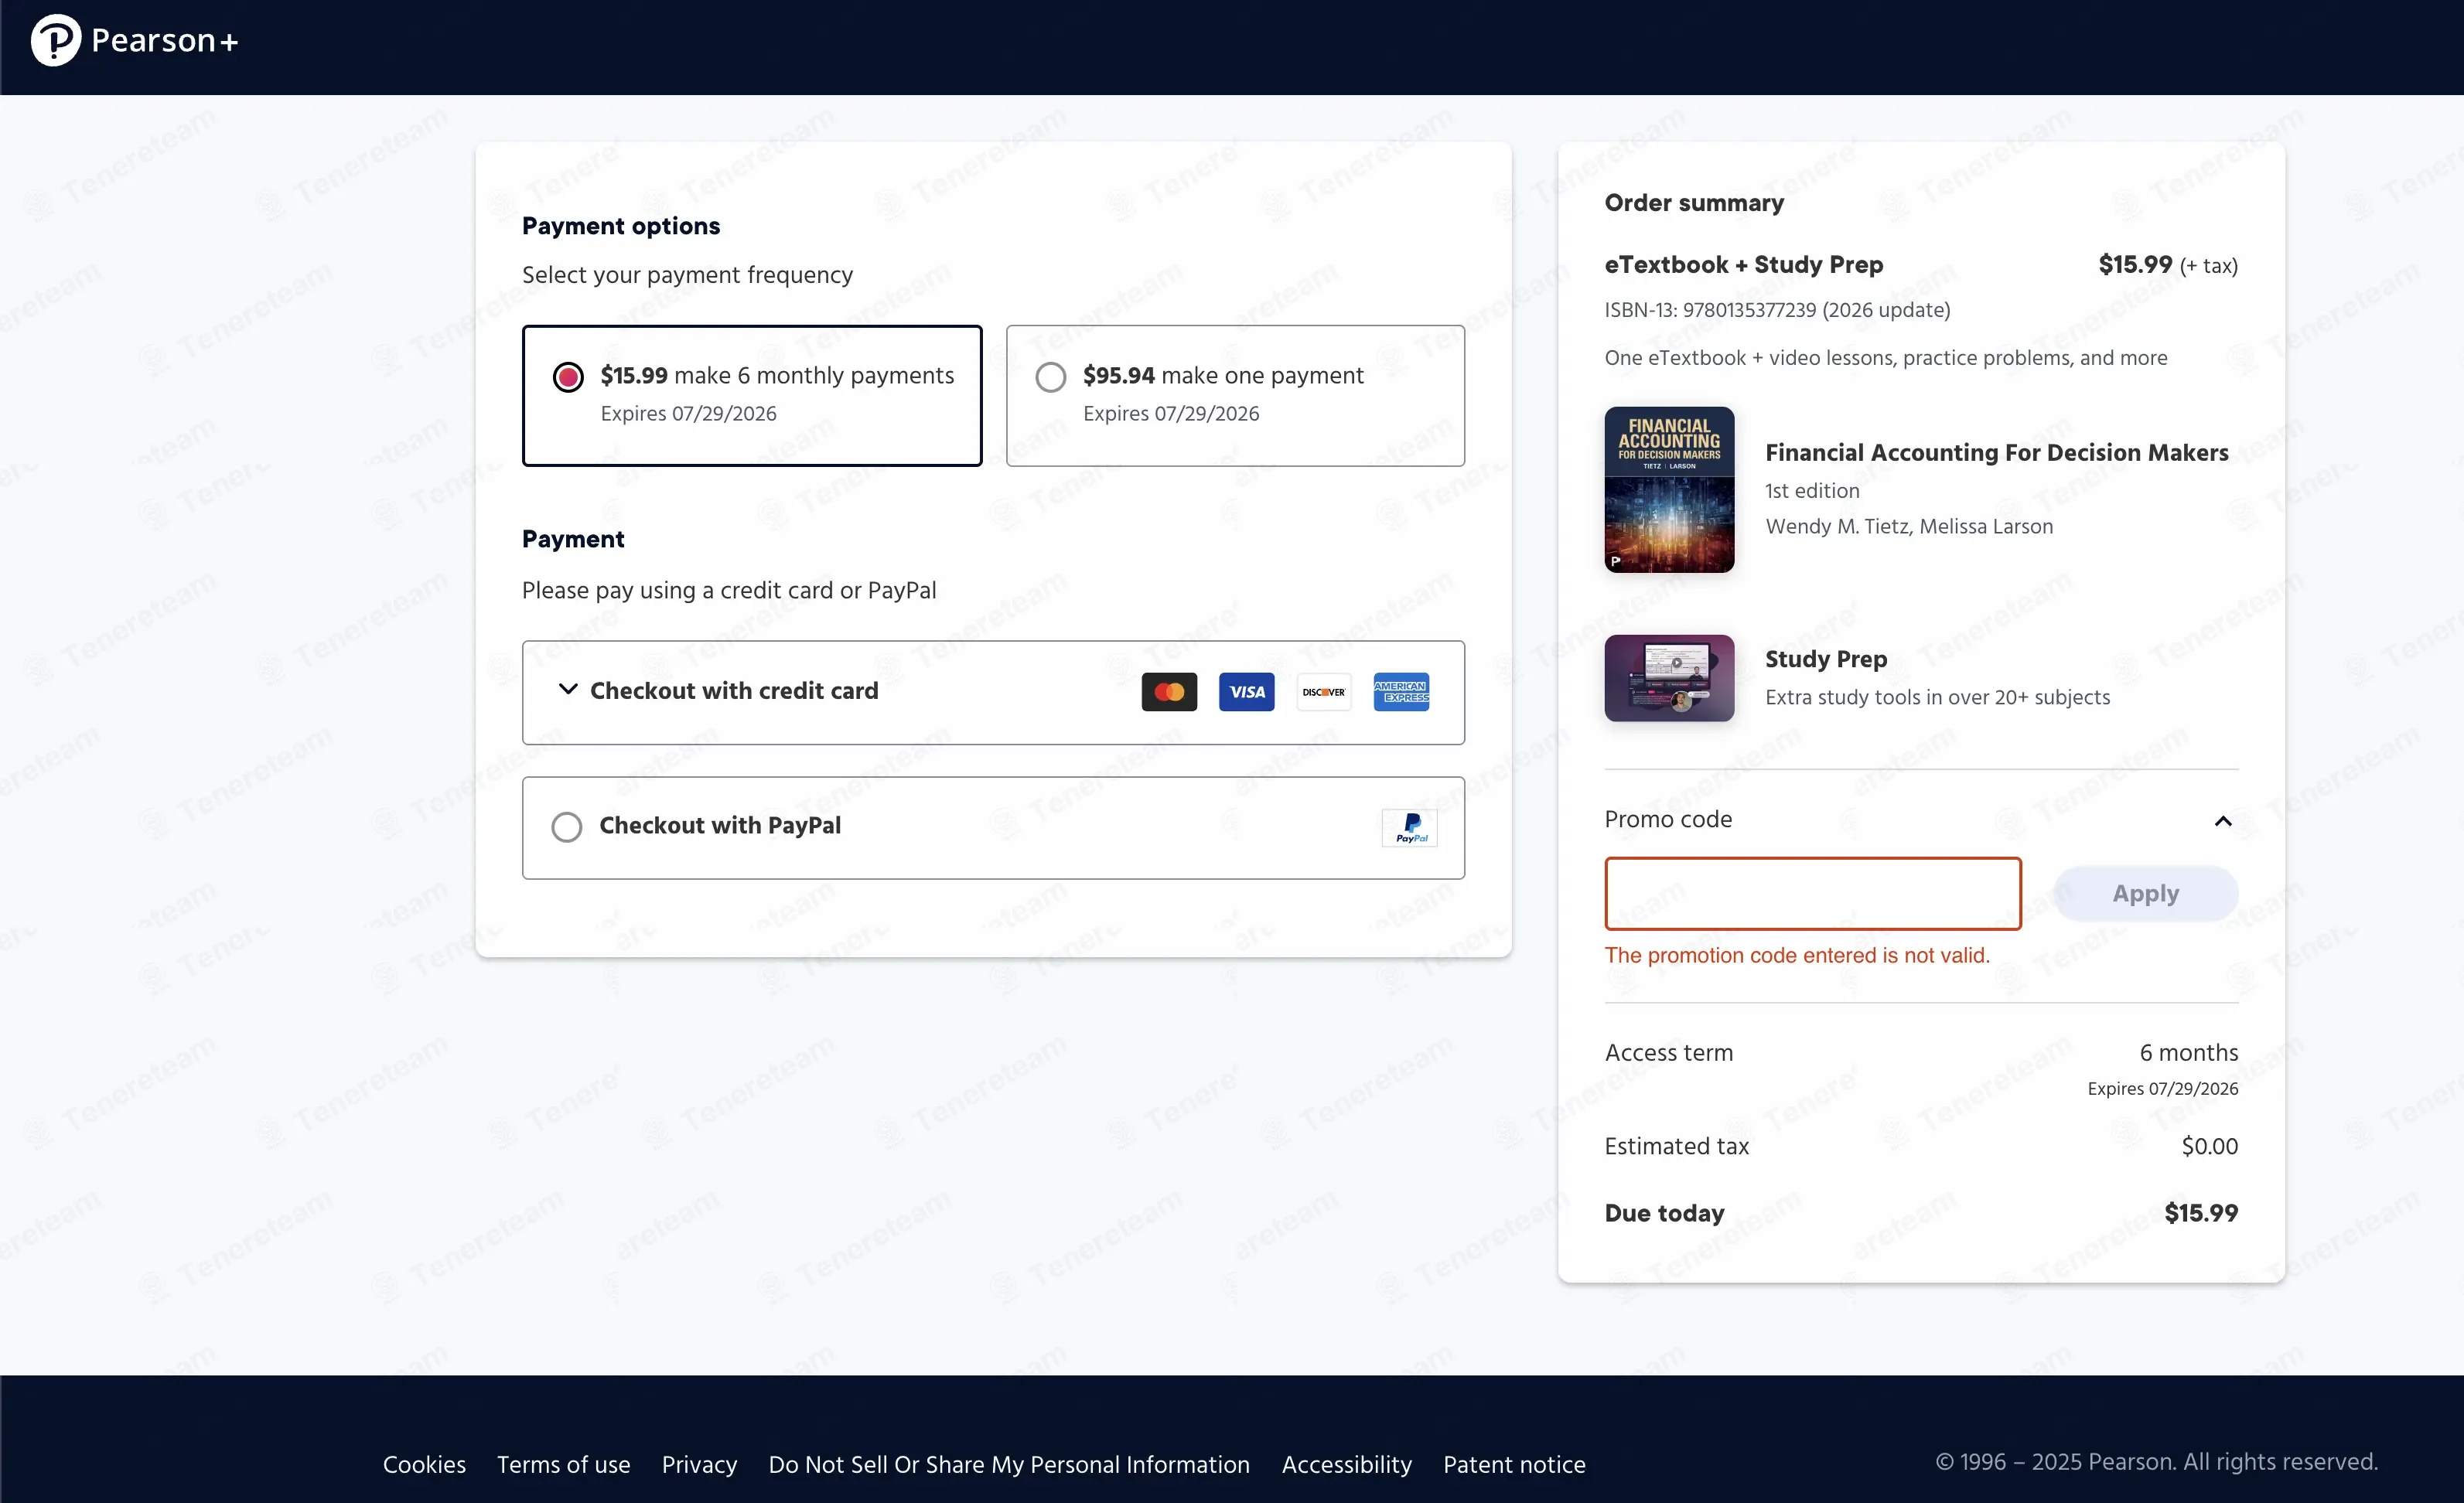Click the American Express icon
The image size is (2464, 1503).
coord(1400,692)
